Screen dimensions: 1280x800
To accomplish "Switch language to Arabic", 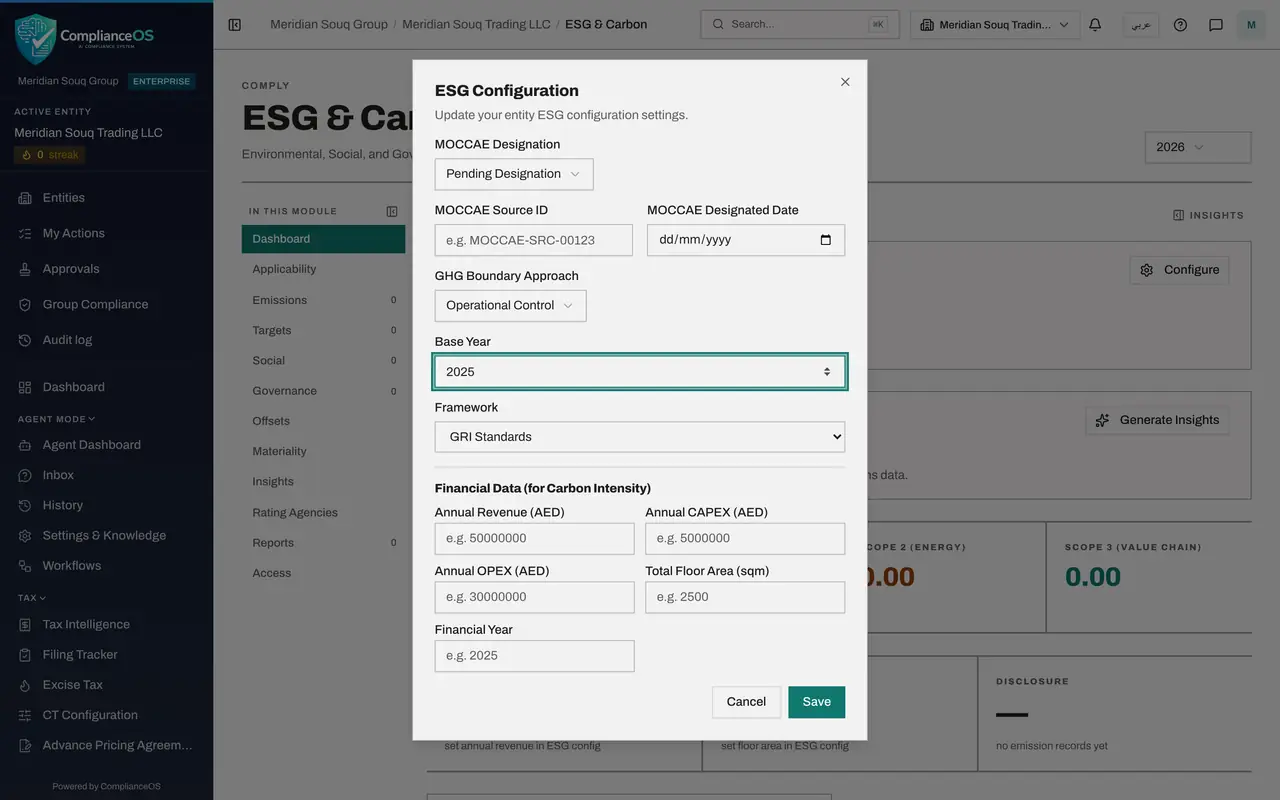I will pos(1140,24).
